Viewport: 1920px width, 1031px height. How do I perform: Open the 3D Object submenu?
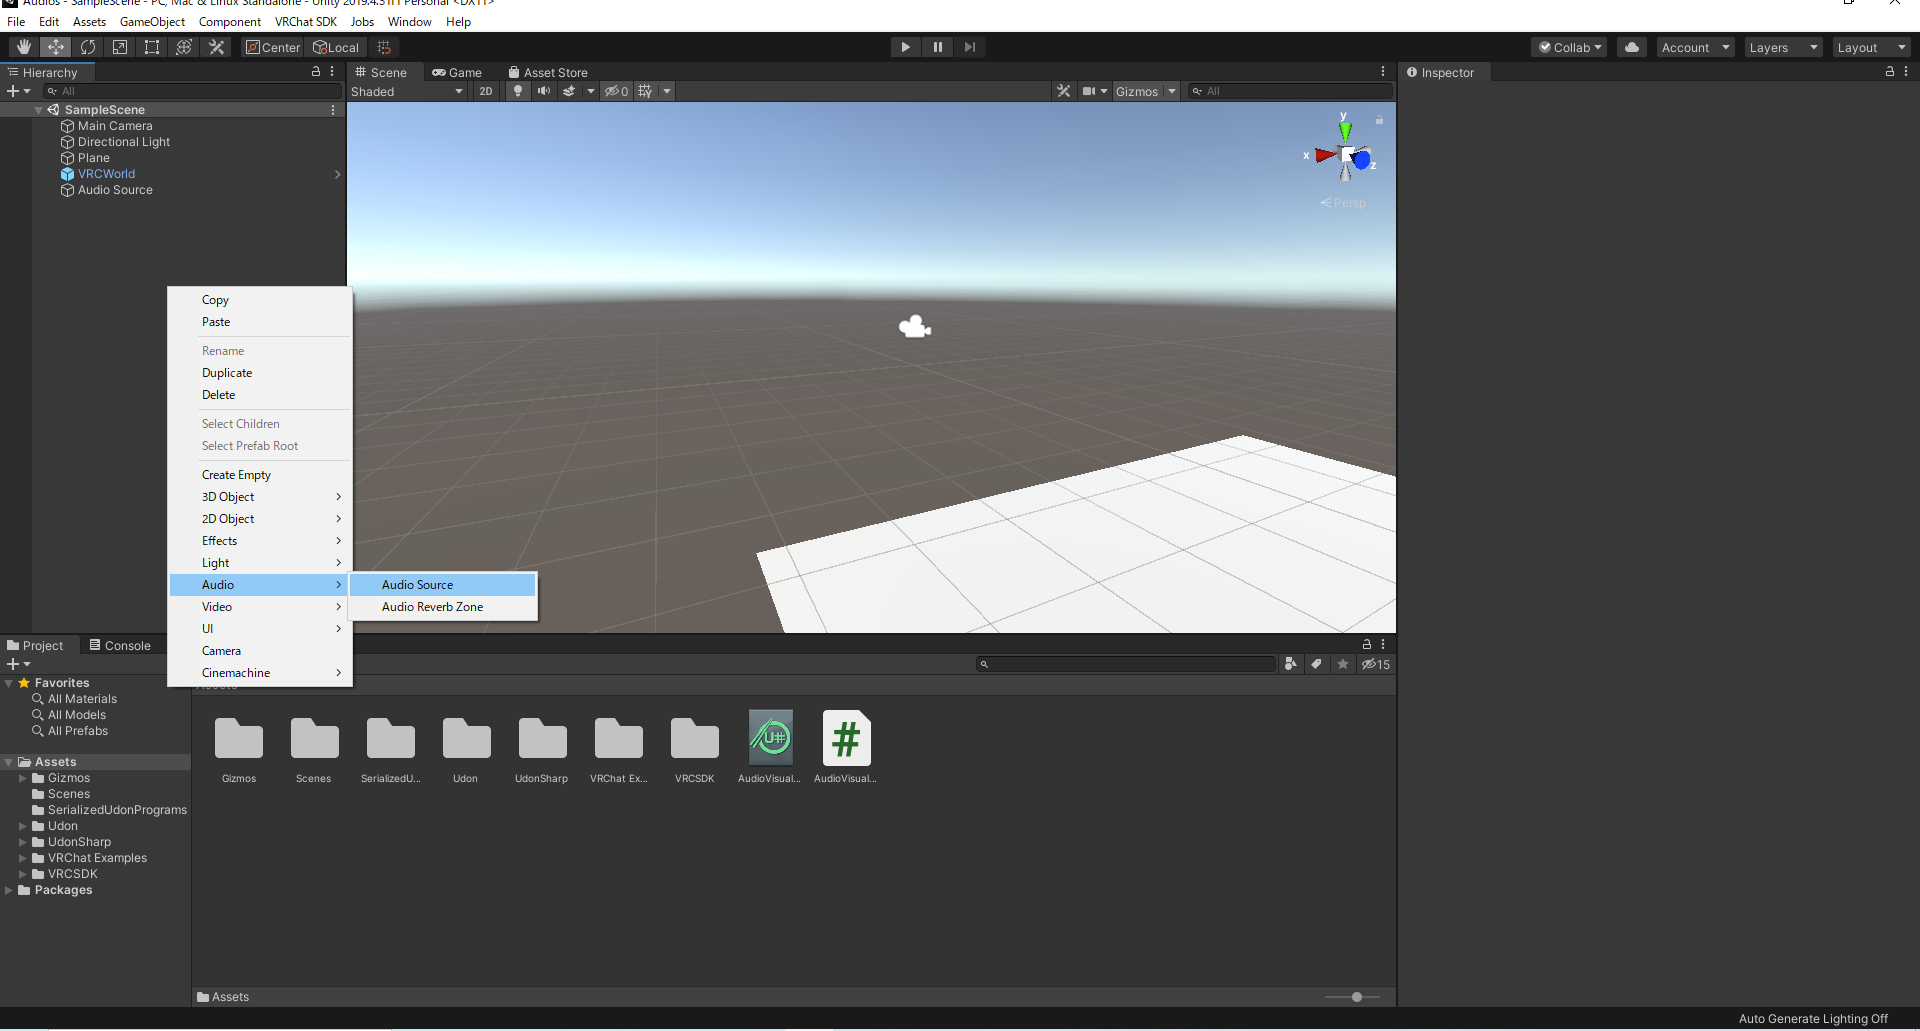[x=260, y=497]
